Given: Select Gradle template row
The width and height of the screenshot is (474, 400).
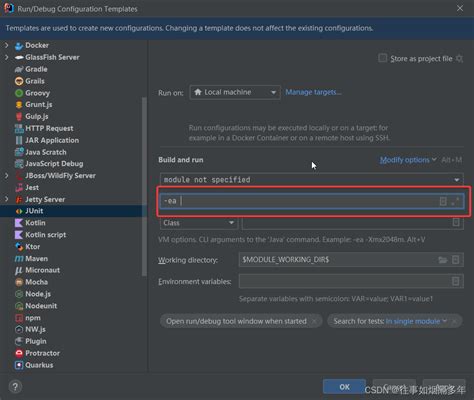Looking at the screenshot, I should (x=72, y=69).
